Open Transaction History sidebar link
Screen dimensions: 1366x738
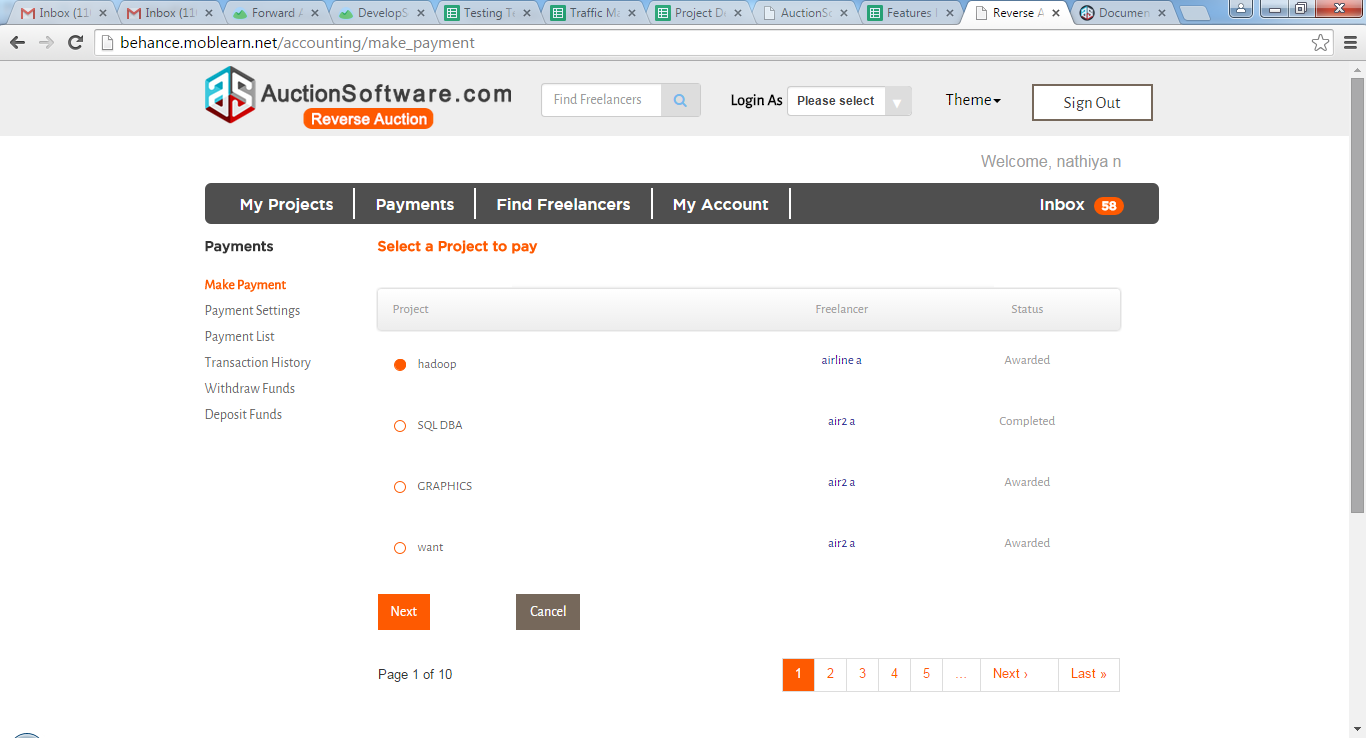(x=258, y=363)
